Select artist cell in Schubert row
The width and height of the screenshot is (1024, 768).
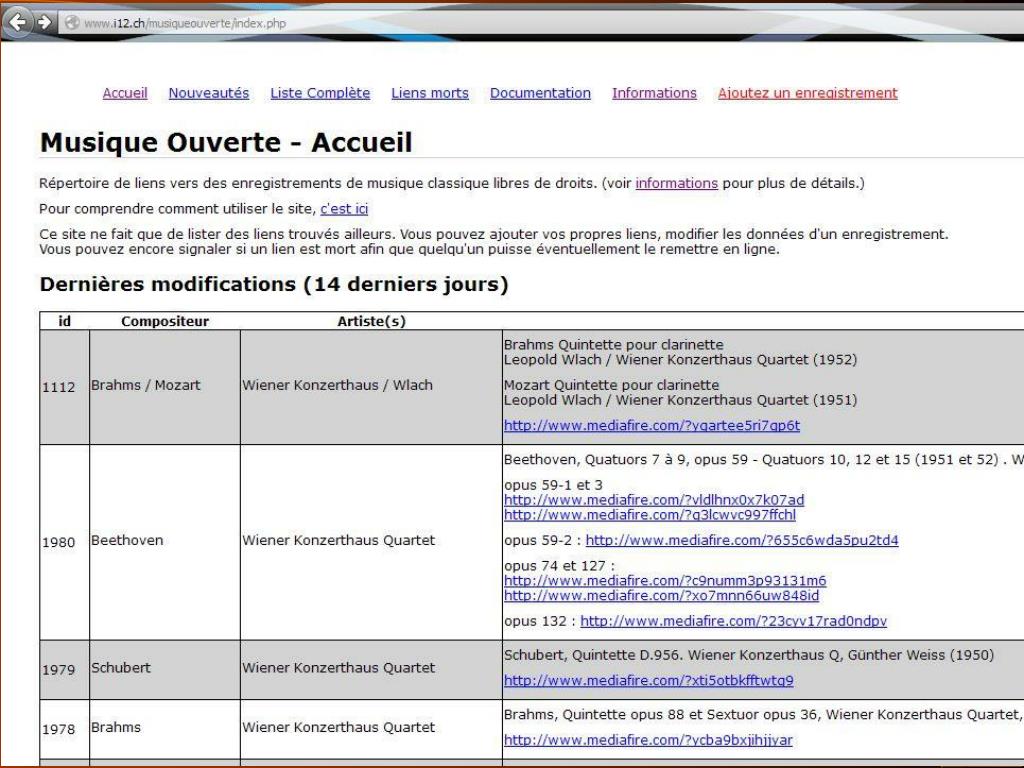click(x=371, y=668)
